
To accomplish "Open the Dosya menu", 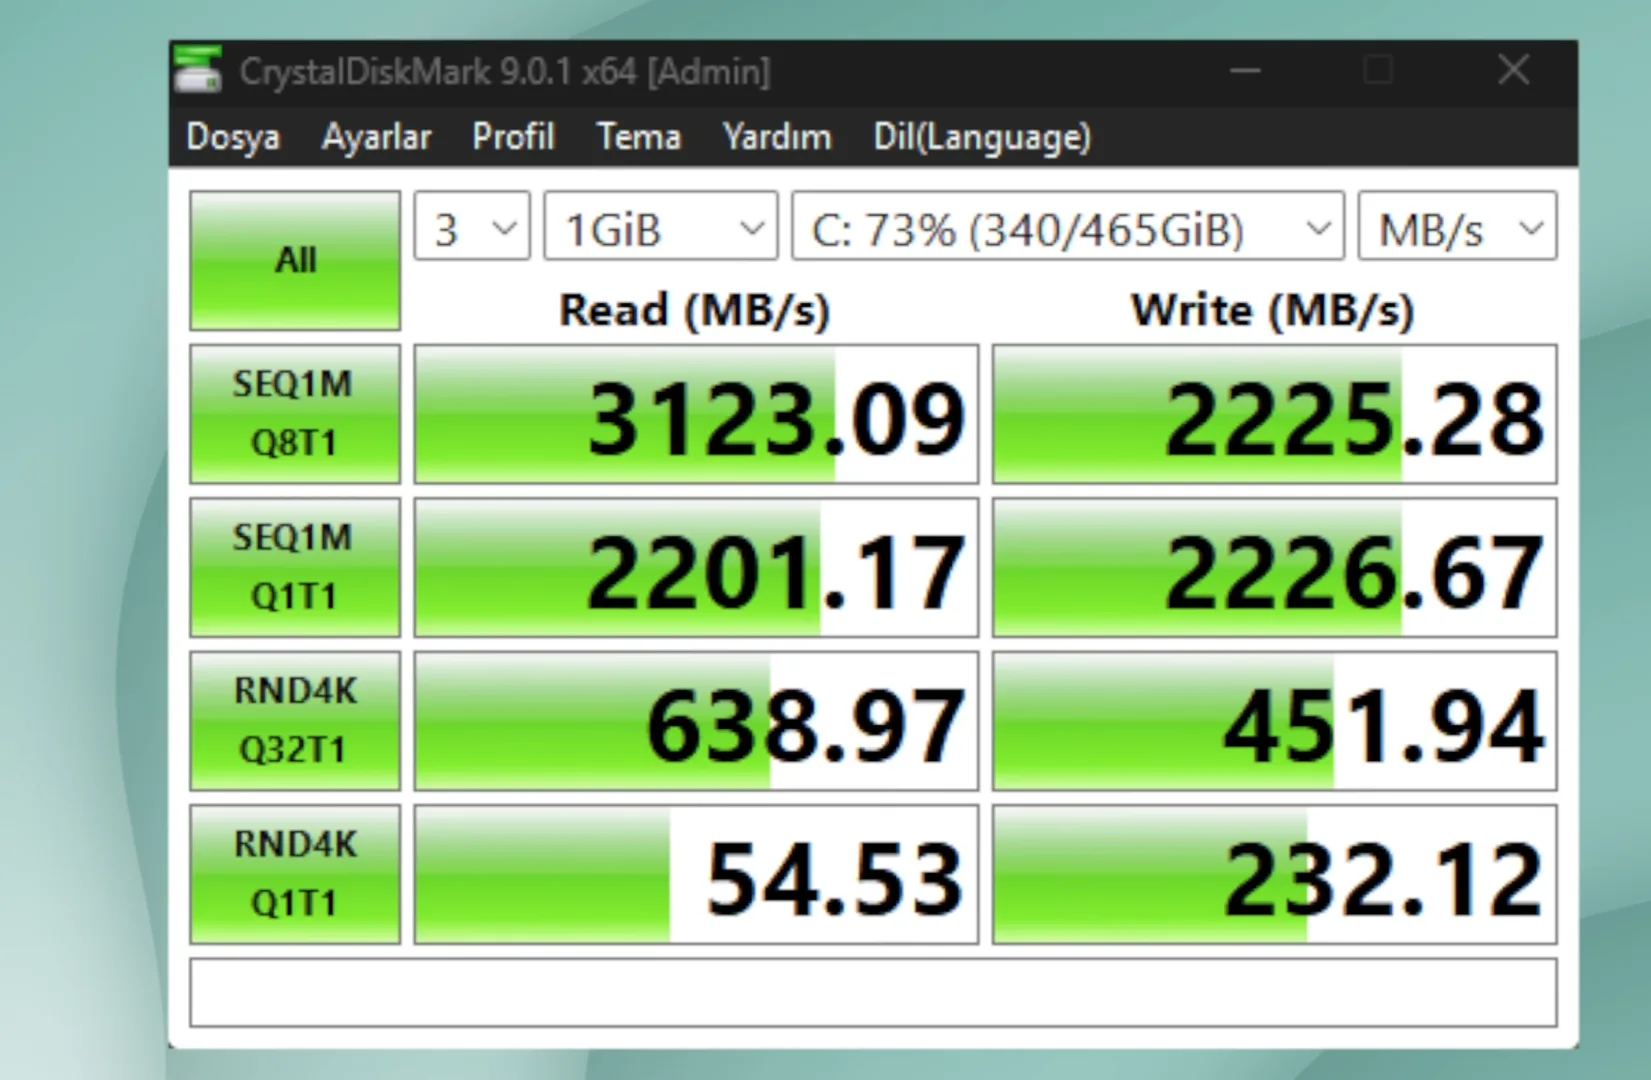I will point(233,137).
